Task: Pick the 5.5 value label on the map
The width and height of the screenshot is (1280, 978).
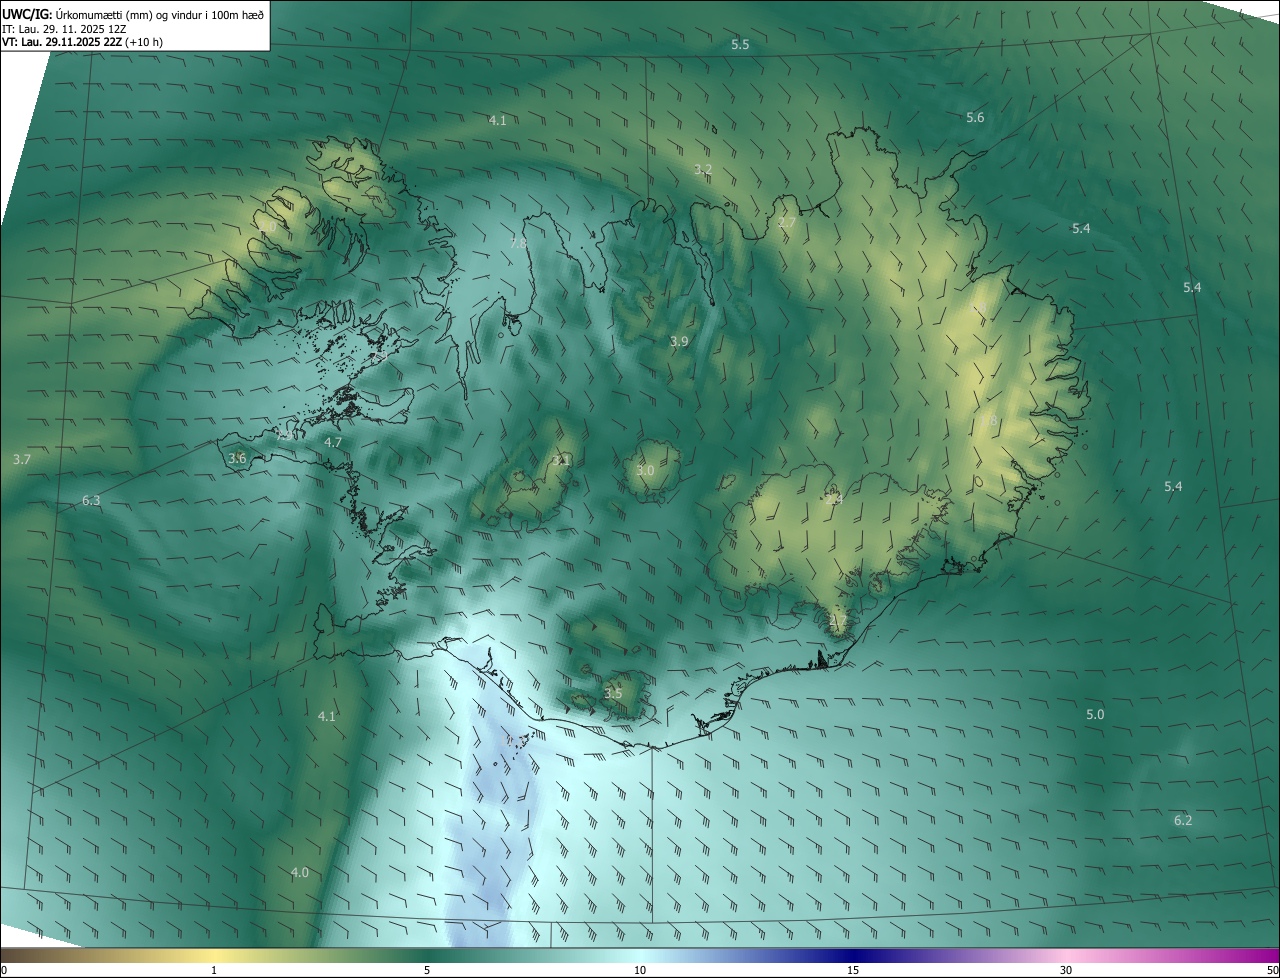Action: pyautogui.click(x=740, y=45)
